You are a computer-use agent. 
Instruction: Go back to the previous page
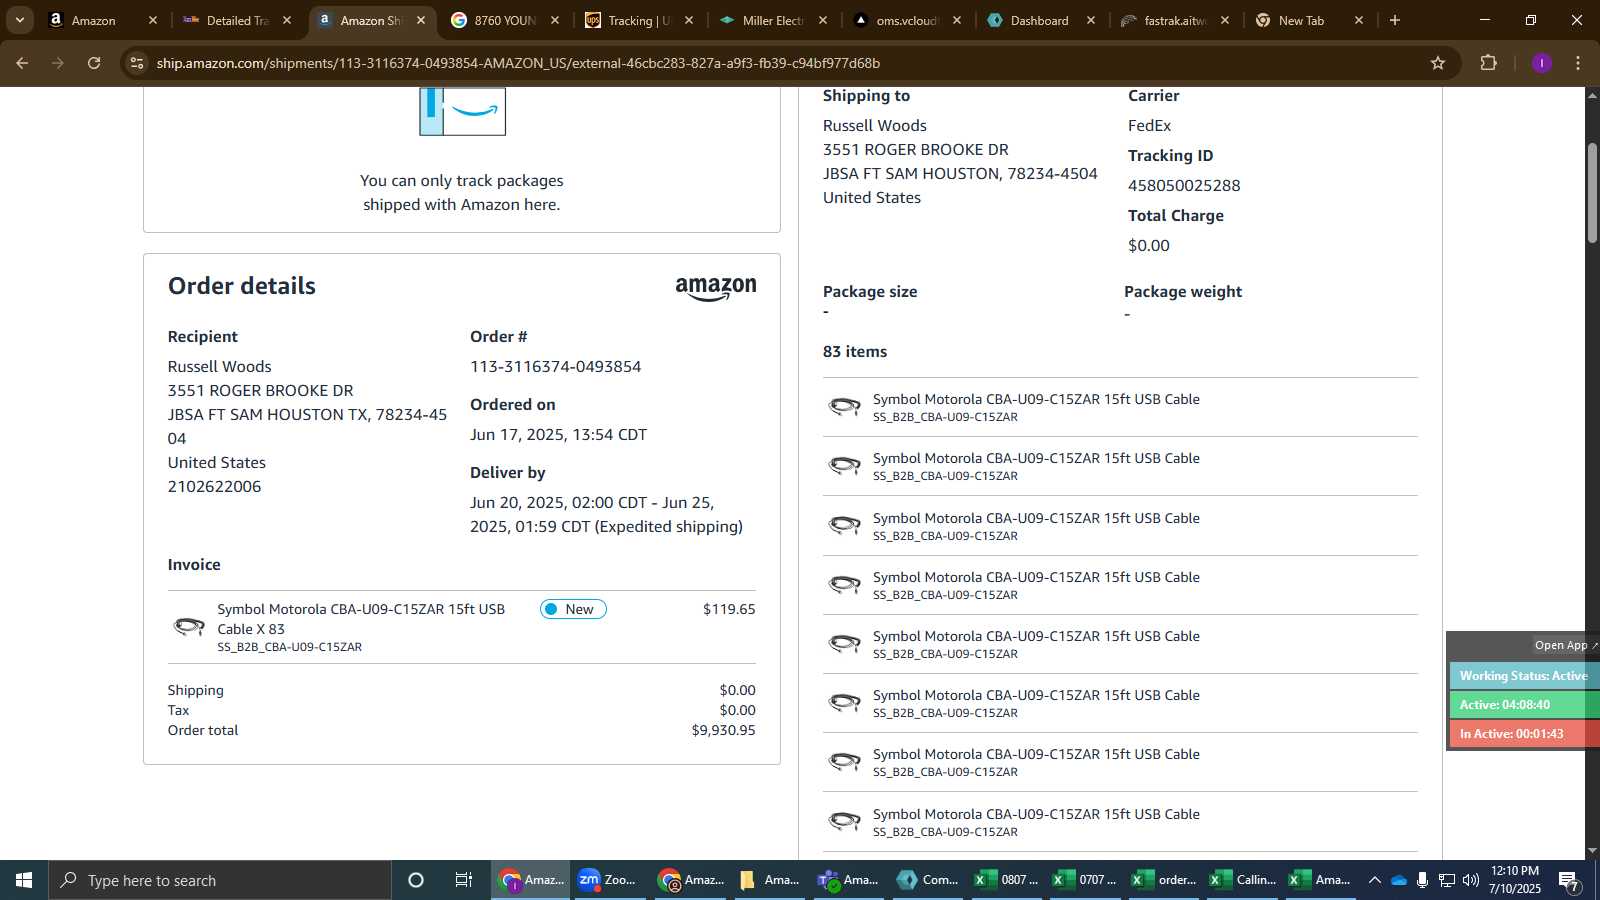22,63
